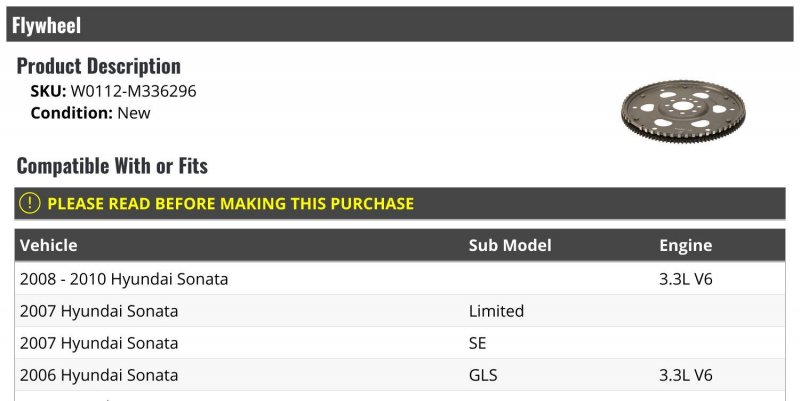
Task: Select the 2007 Hyundai Sonata Limited row
Action: tap(399, 311)
